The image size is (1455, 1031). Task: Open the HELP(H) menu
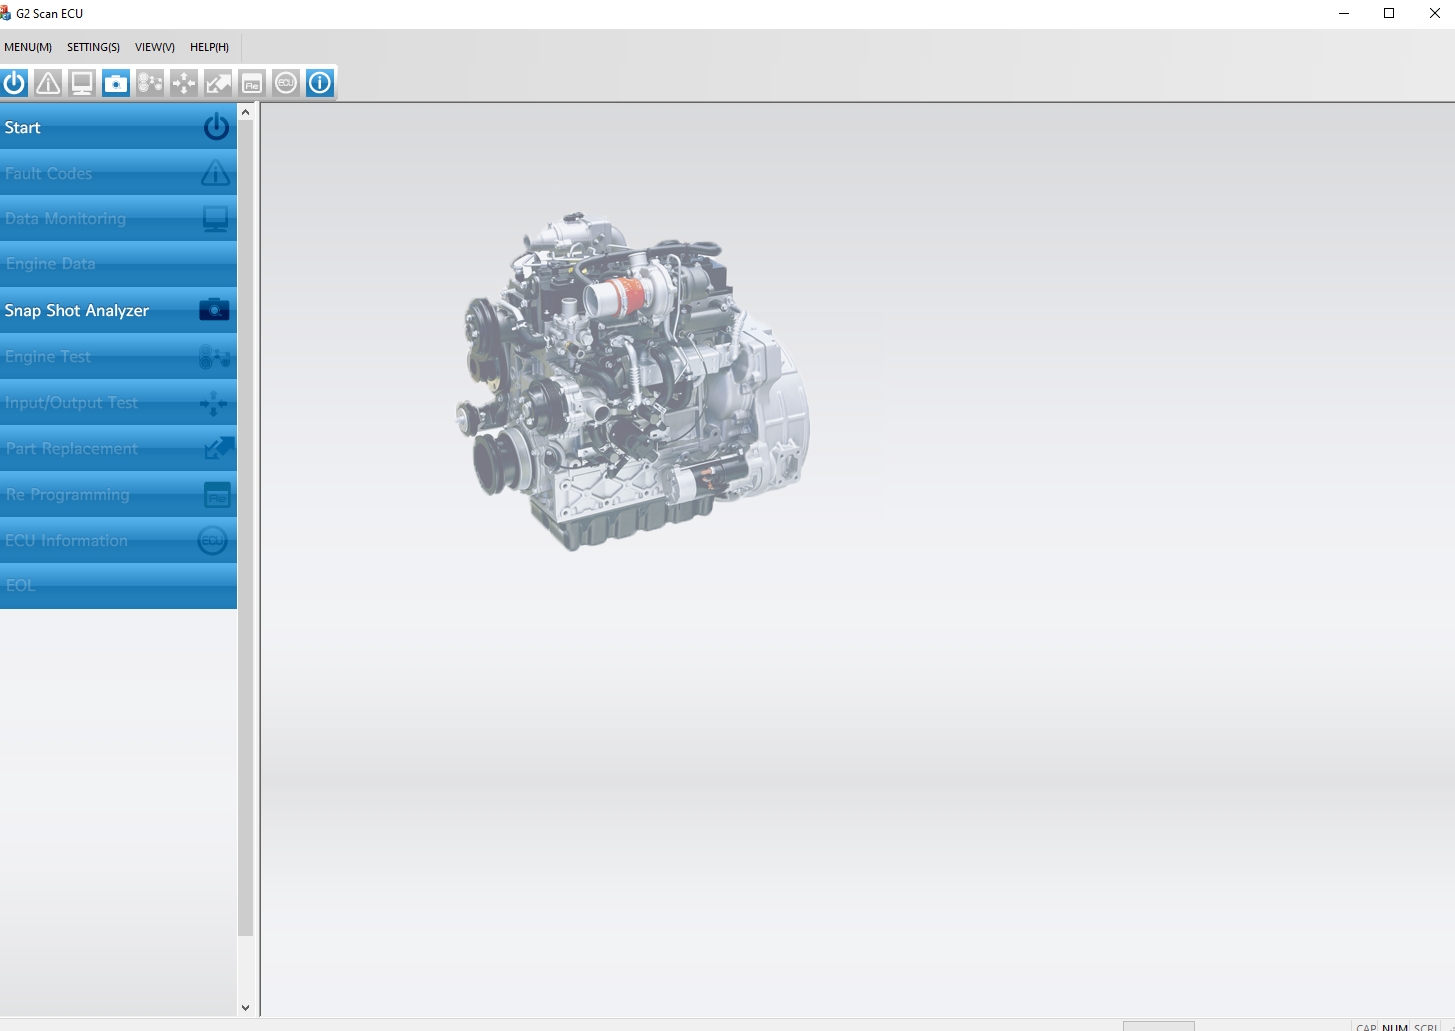pyautogui.click(x=208, y=47)
